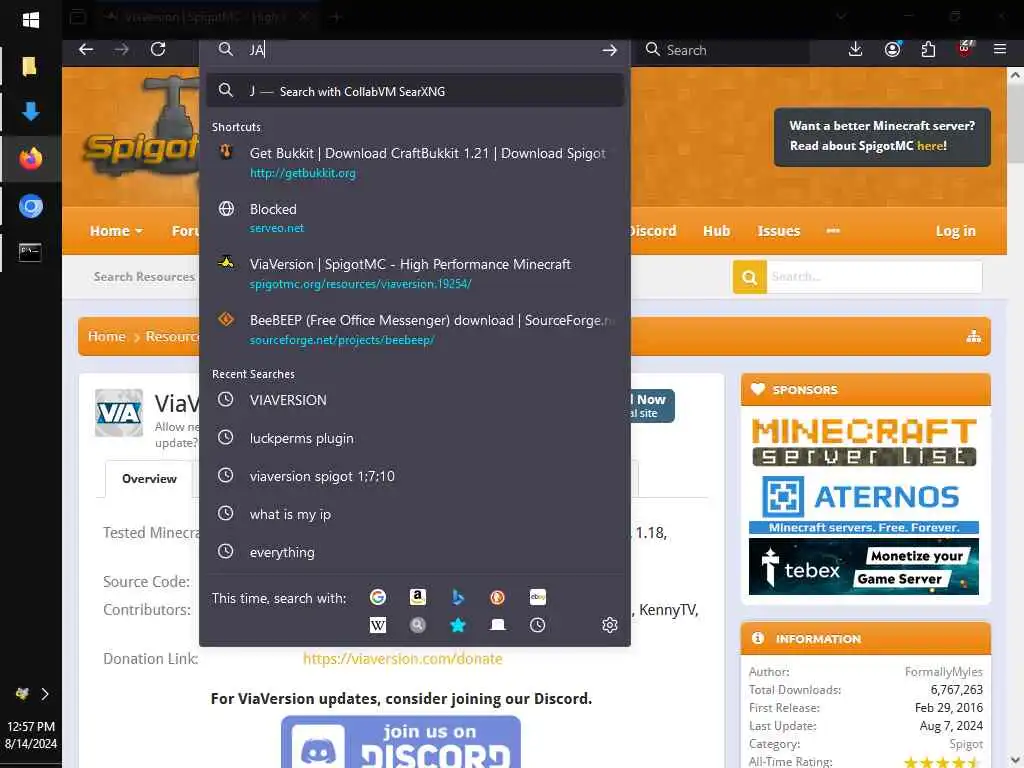
Task: Search this time with DuckDuckGo
Action: pyautogui.click(x=498, y=597)
